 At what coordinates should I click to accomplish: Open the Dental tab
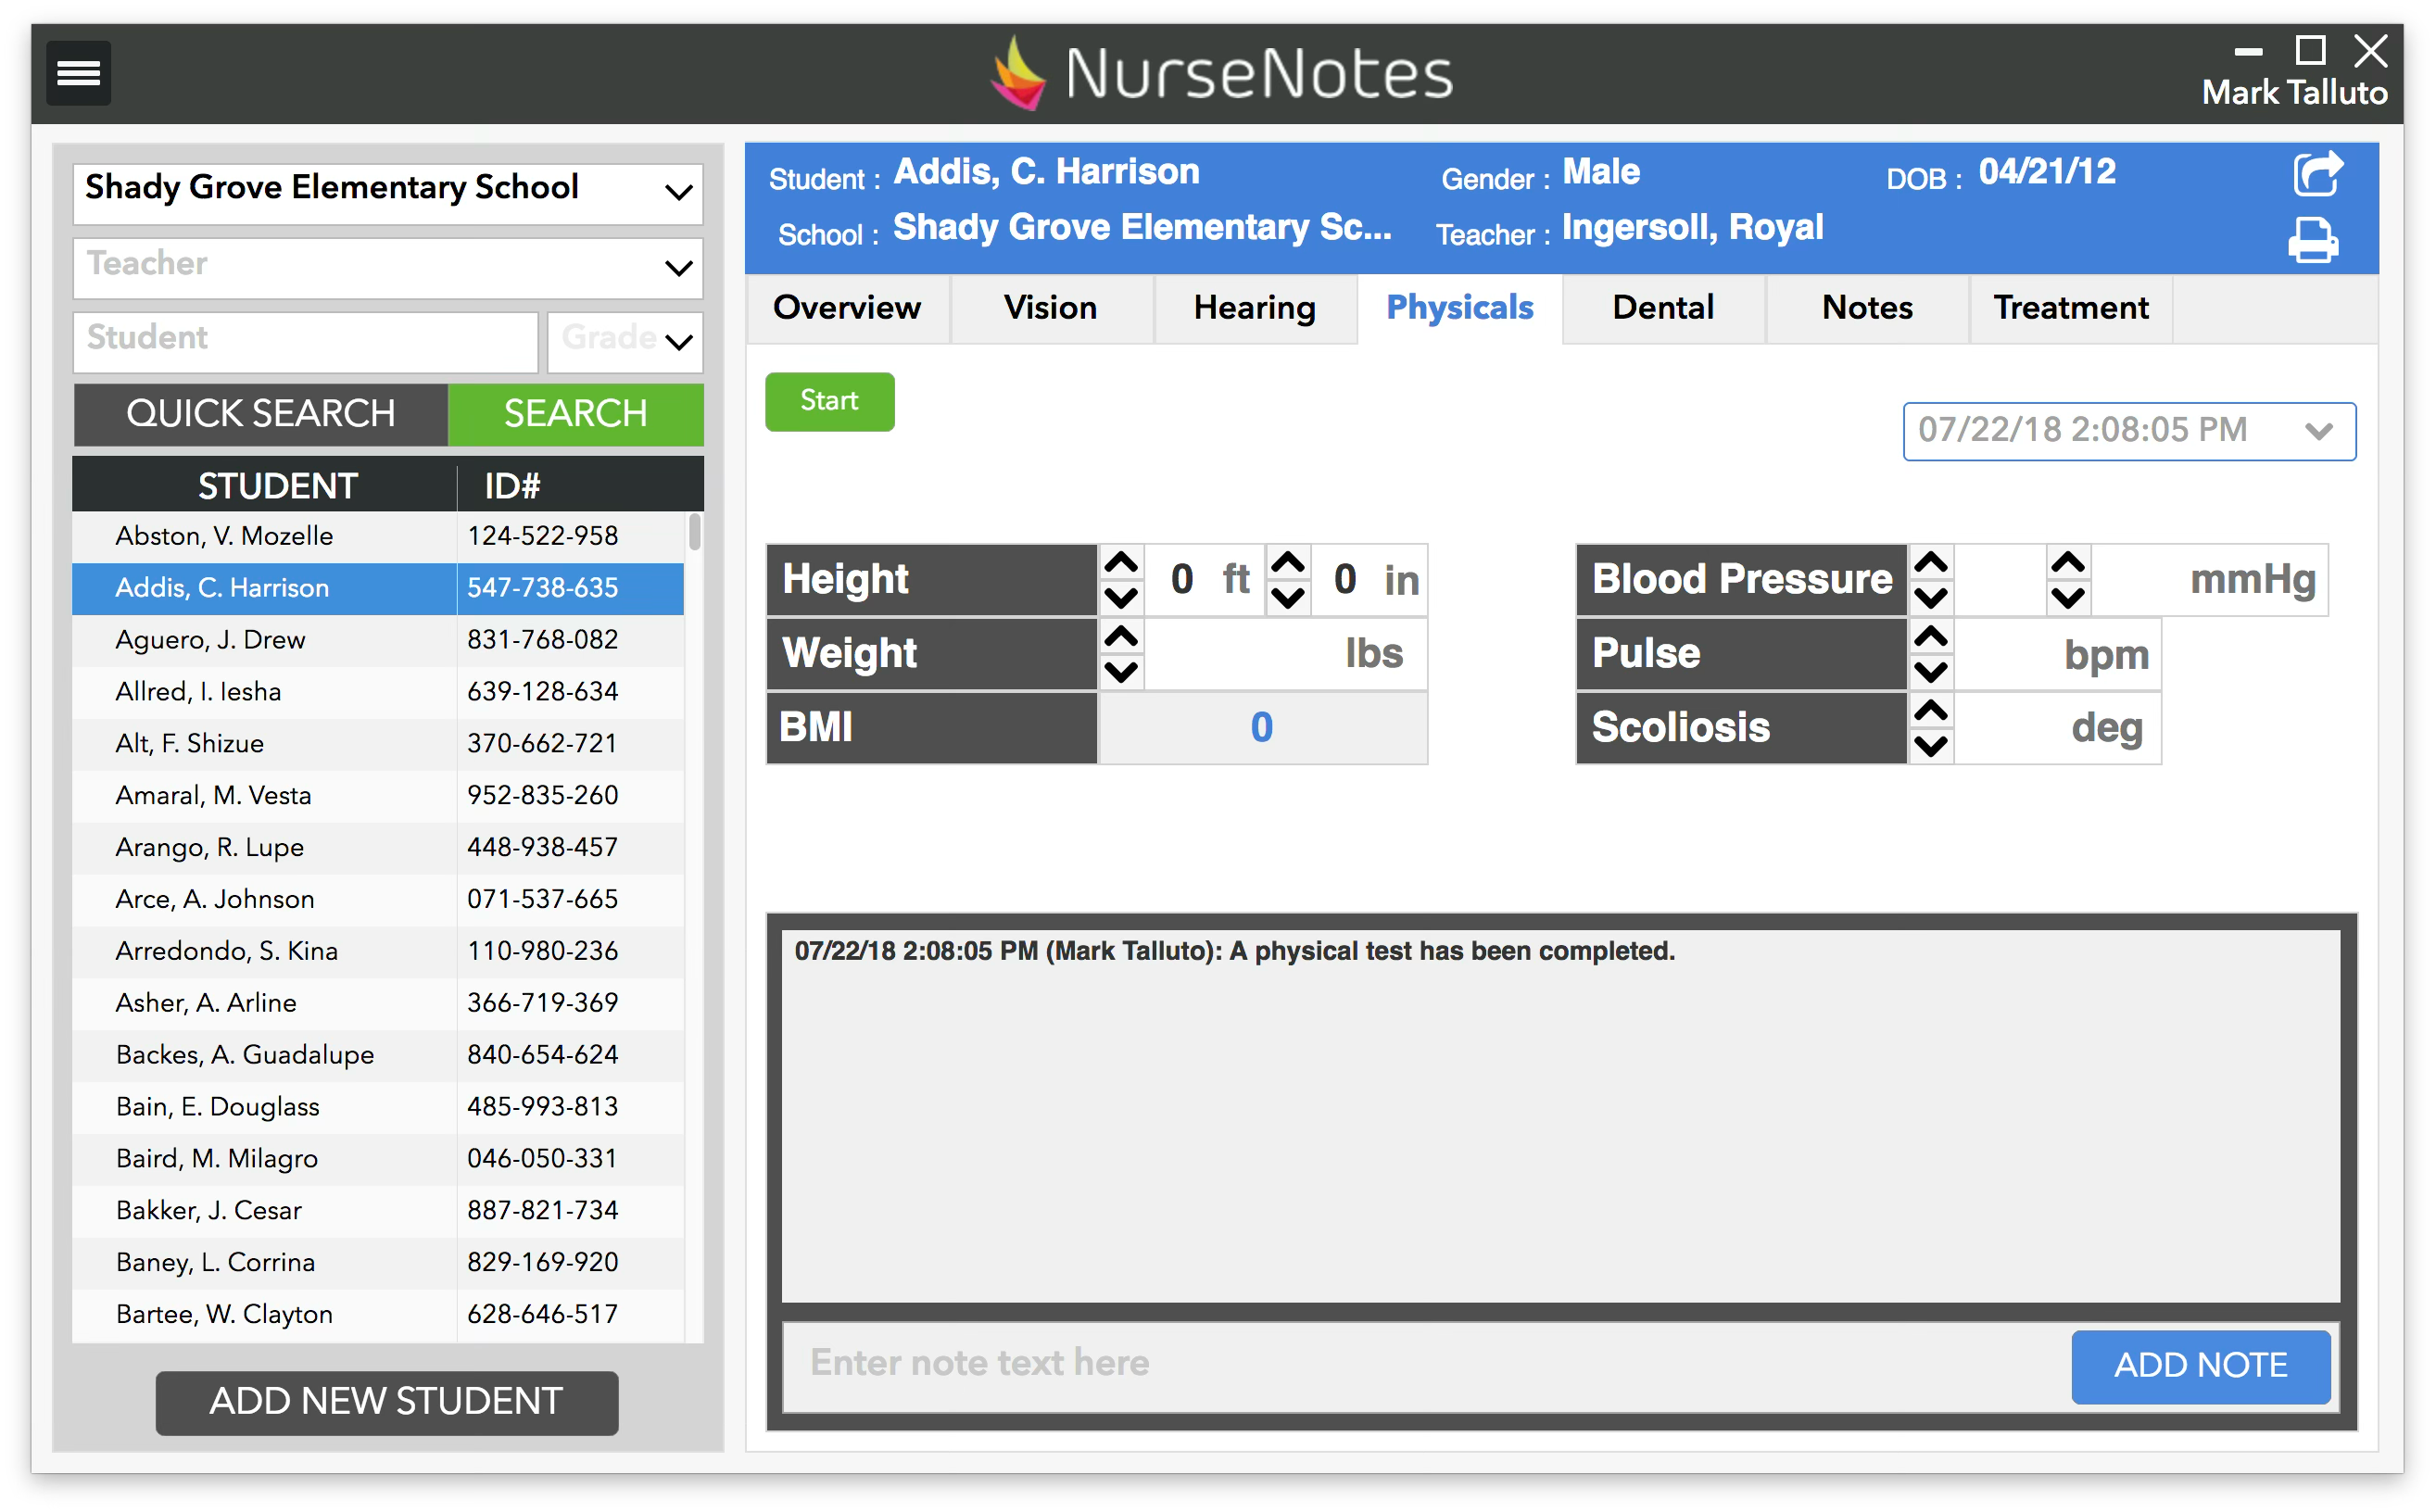click(x=1662, y=308)
